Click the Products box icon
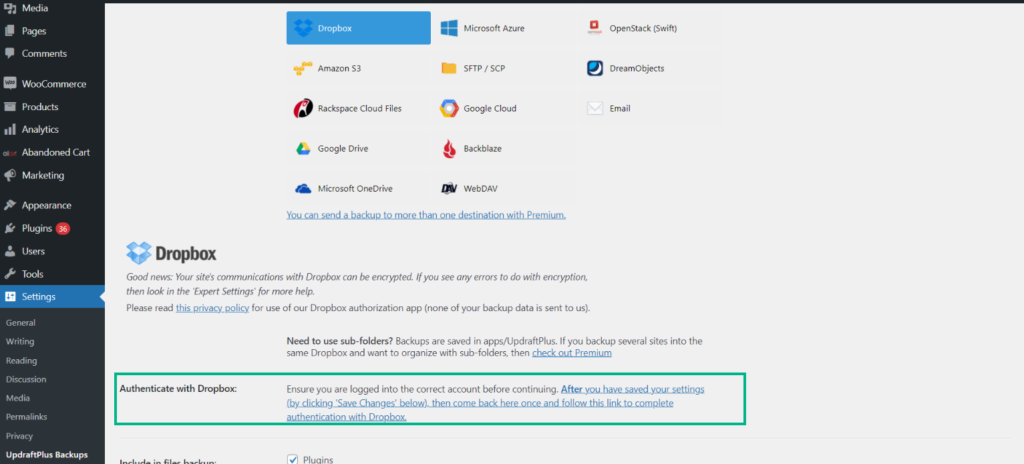1024x464 pixels. 10,107
